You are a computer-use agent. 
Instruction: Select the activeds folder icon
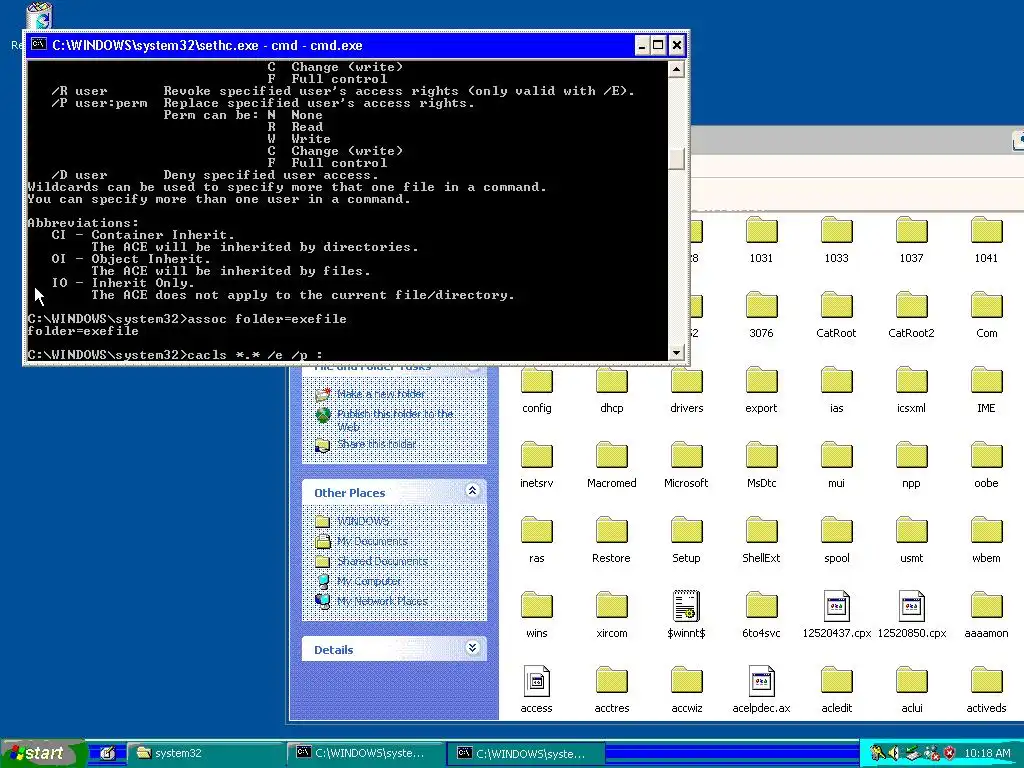pyautogui.click(x=987, y=682)
